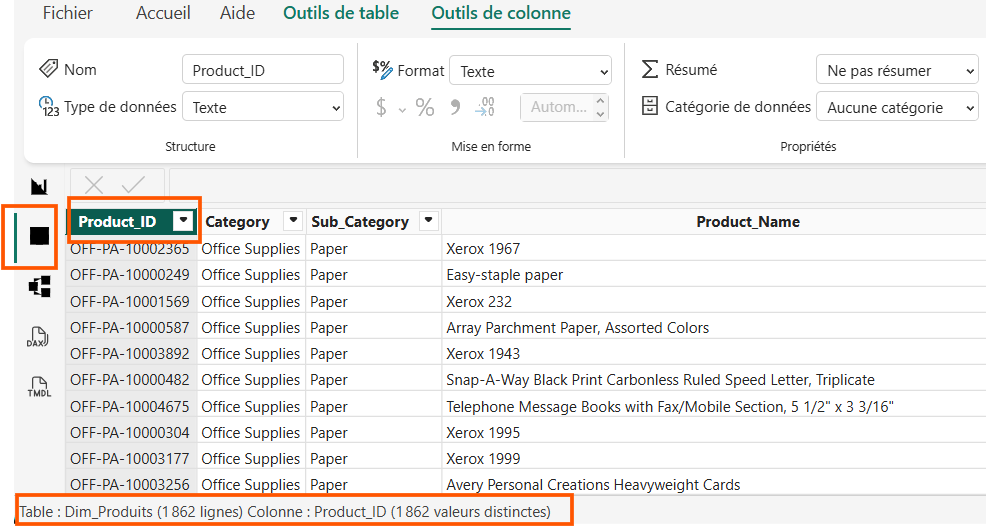986x526 pixels.
Task: Open the DAX query view icon
Action: point(38,337)
